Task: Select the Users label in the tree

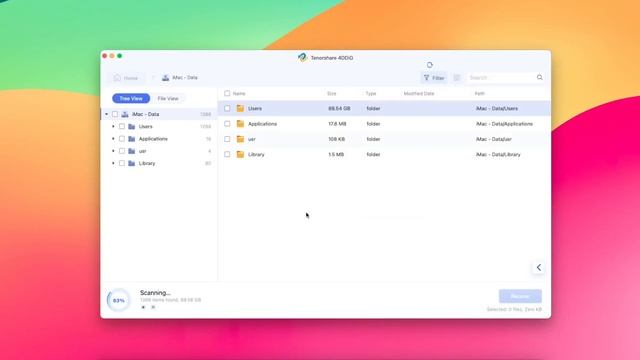Action: pyautogui.click(x=145, y=127)
